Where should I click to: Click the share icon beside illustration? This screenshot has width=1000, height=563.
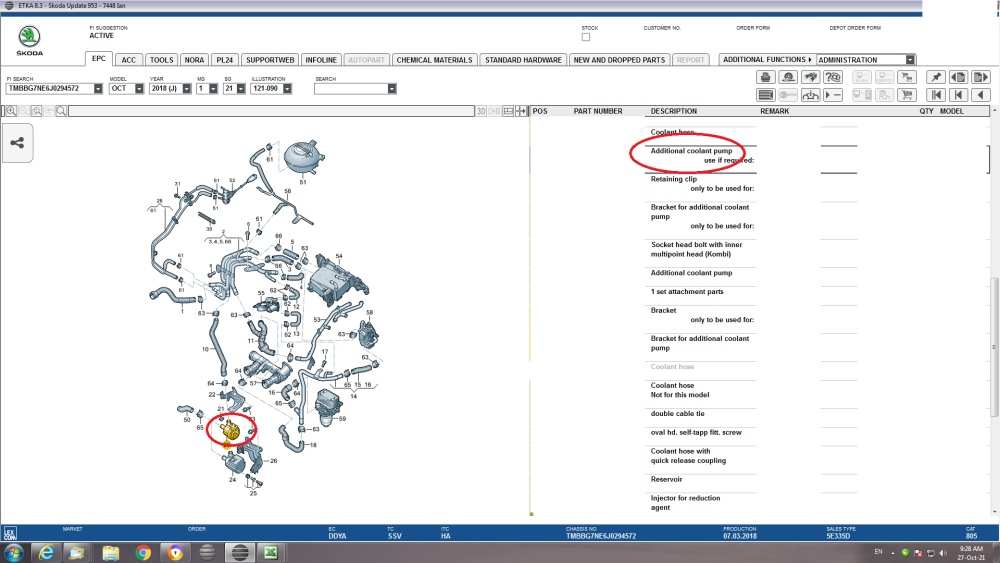tap(17, 143)
